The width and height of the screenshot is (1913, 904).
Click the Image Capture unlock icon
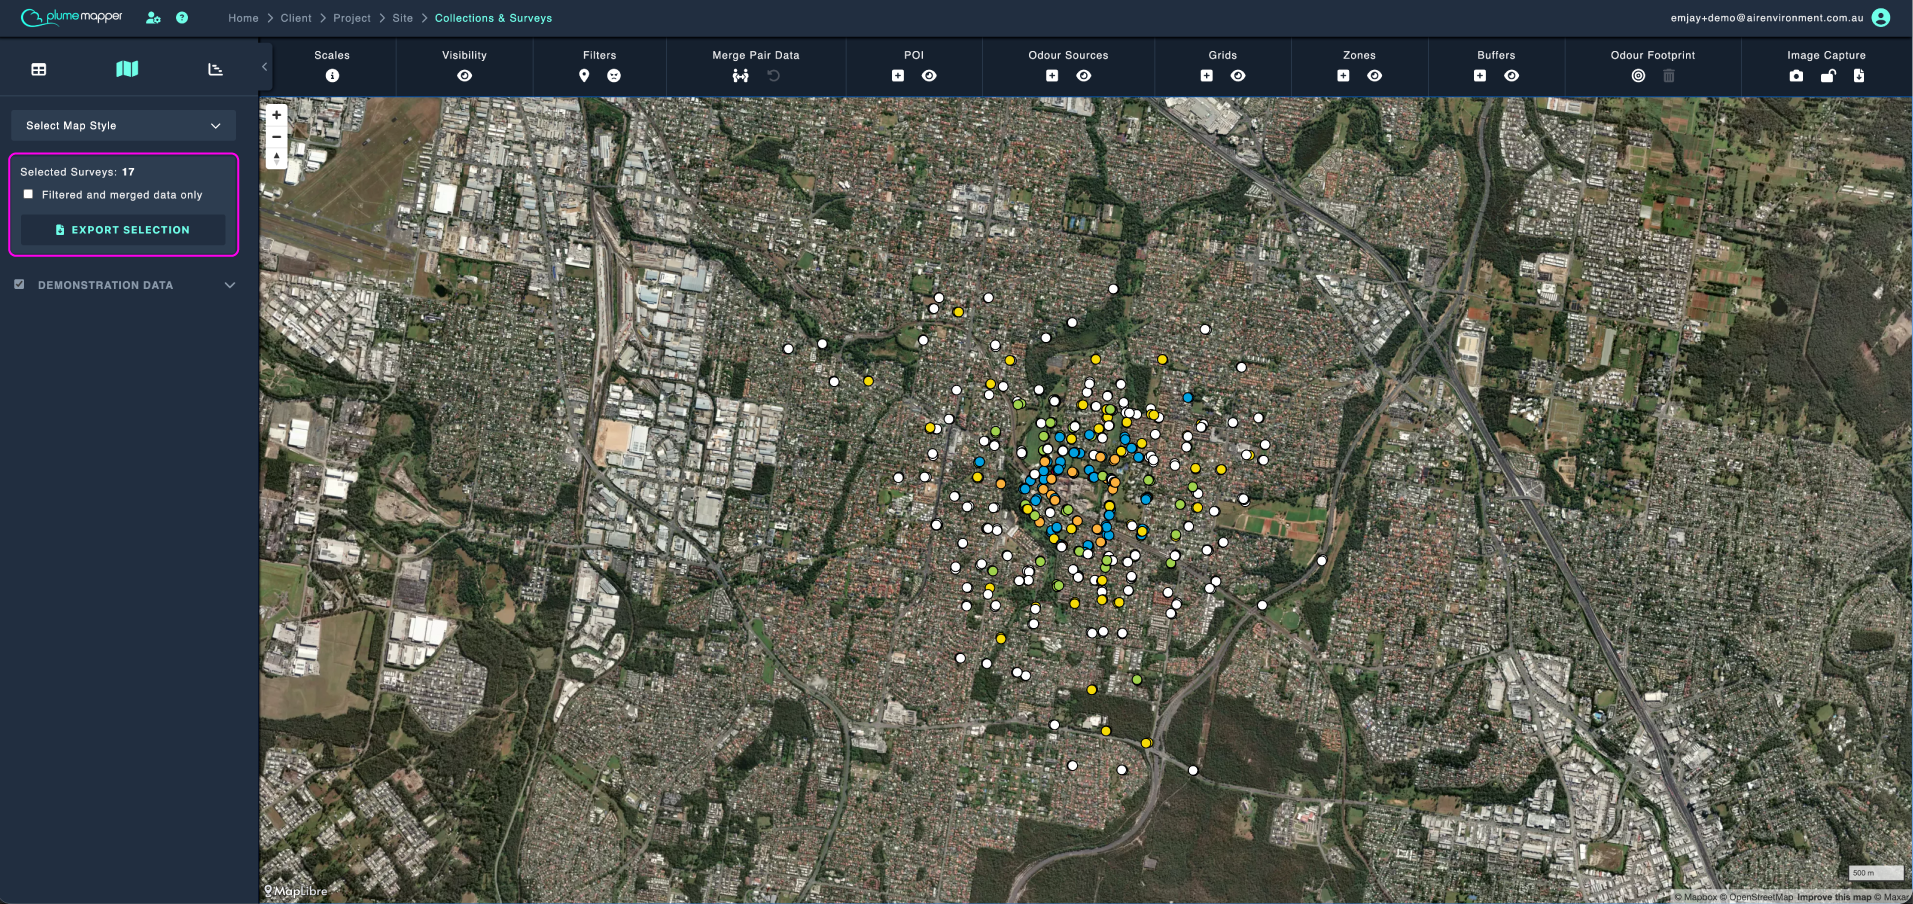(1828, 76)
